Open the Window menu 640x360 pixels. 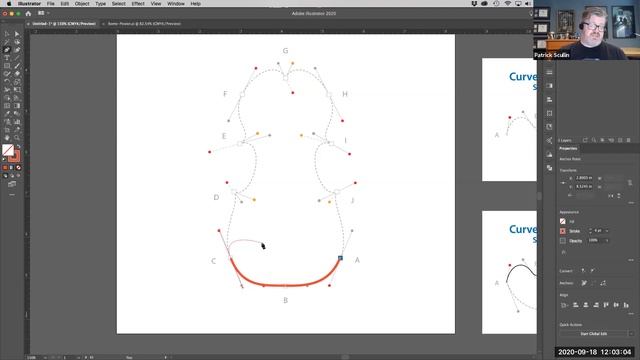[176, 4]
